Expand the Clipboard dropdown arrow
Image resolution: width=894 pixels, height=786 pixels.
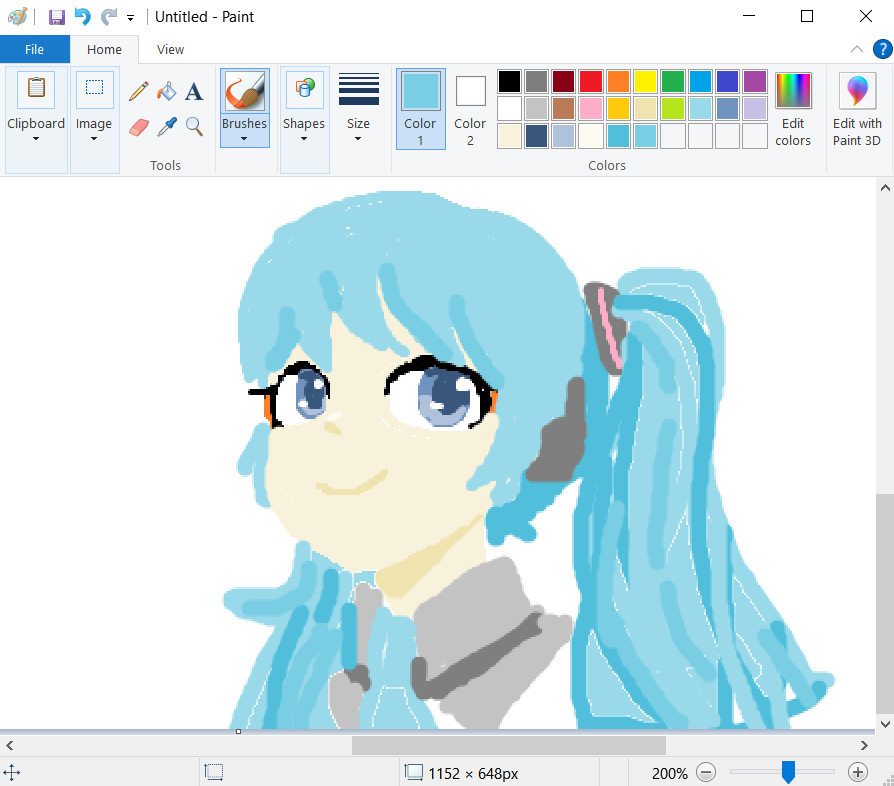pyautogui.click(x=36, y=139)
